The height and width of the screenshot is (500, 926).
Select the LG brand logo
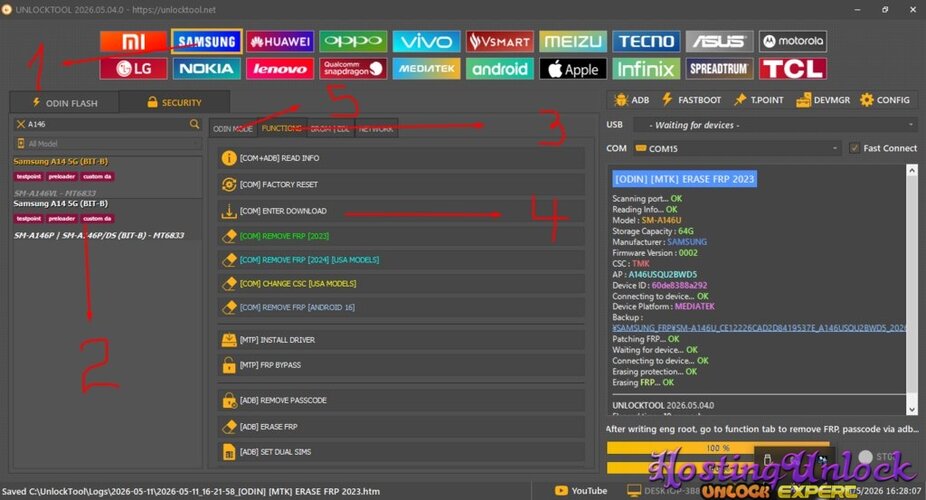tap(133, 68)
